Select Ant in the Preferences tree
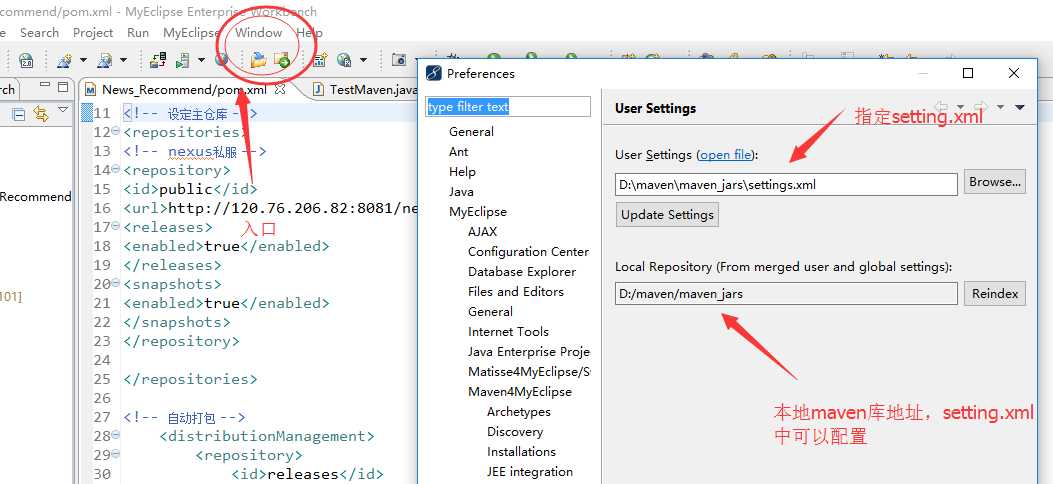Screen dimensions: 1053x484 (459, 152)
